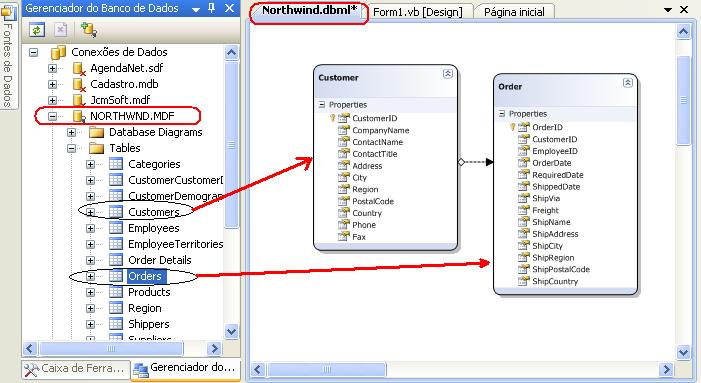Click the Categories table icon
Screen dimensions: 701x383
[x=116, y=164]
